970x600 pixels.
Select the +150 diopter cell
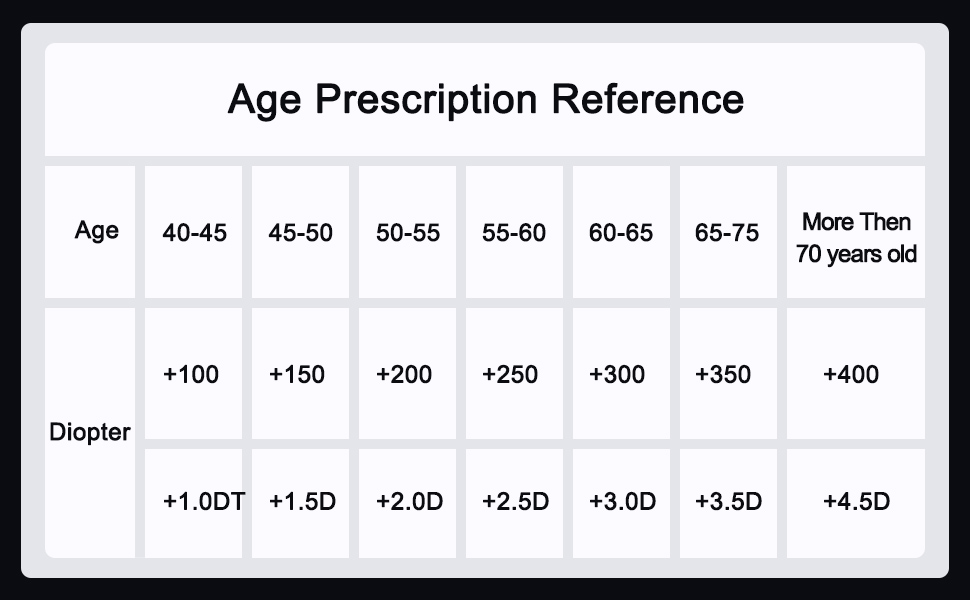297,375
